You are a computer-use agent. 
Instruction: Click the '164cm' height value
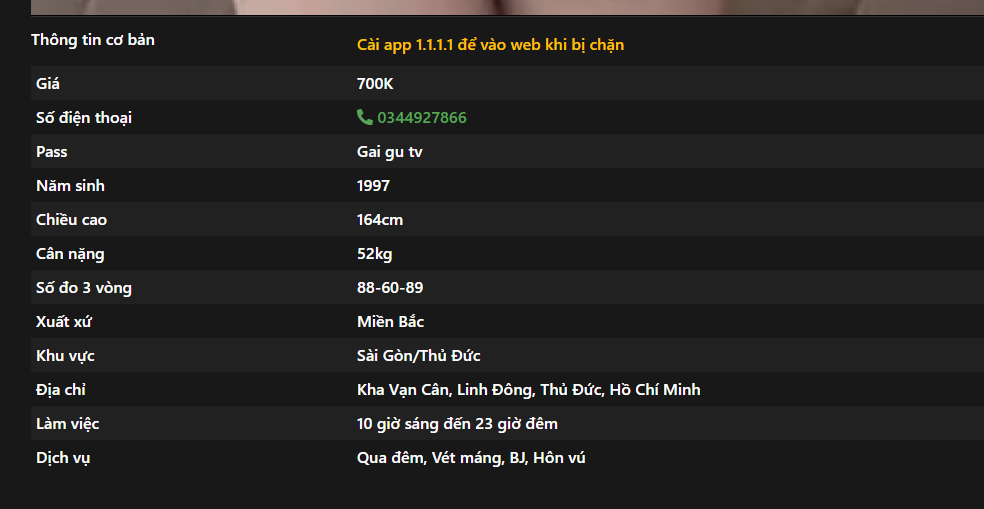[x=380, y=220]
